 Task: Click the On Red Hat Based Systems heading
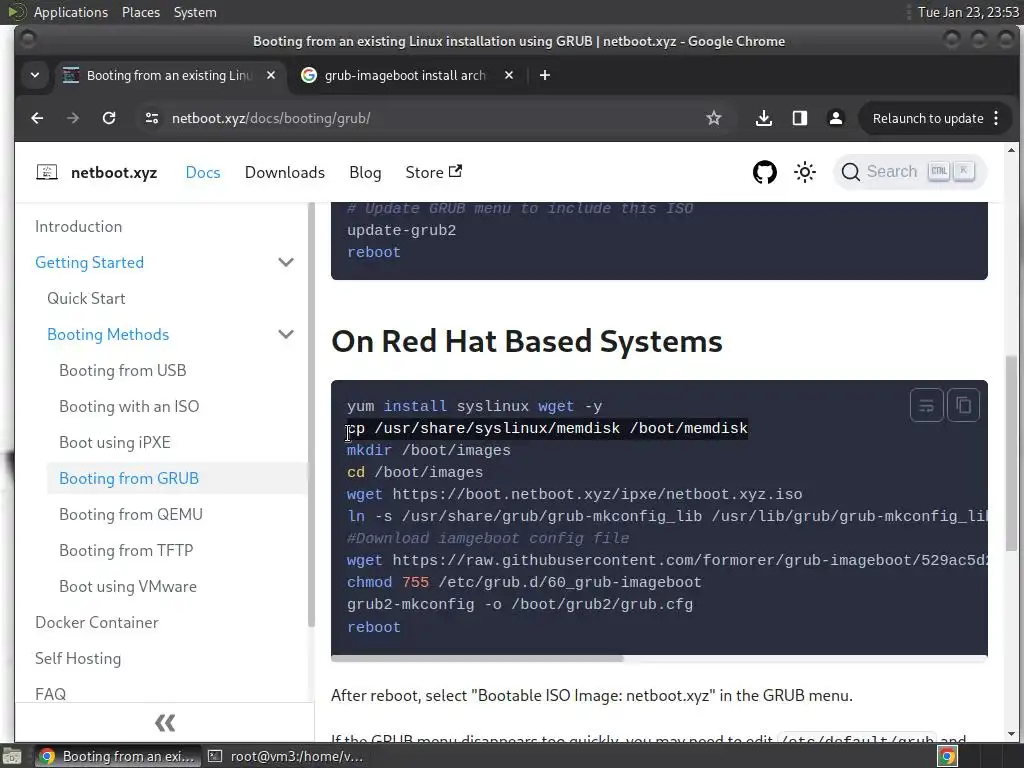coord(526,342)
